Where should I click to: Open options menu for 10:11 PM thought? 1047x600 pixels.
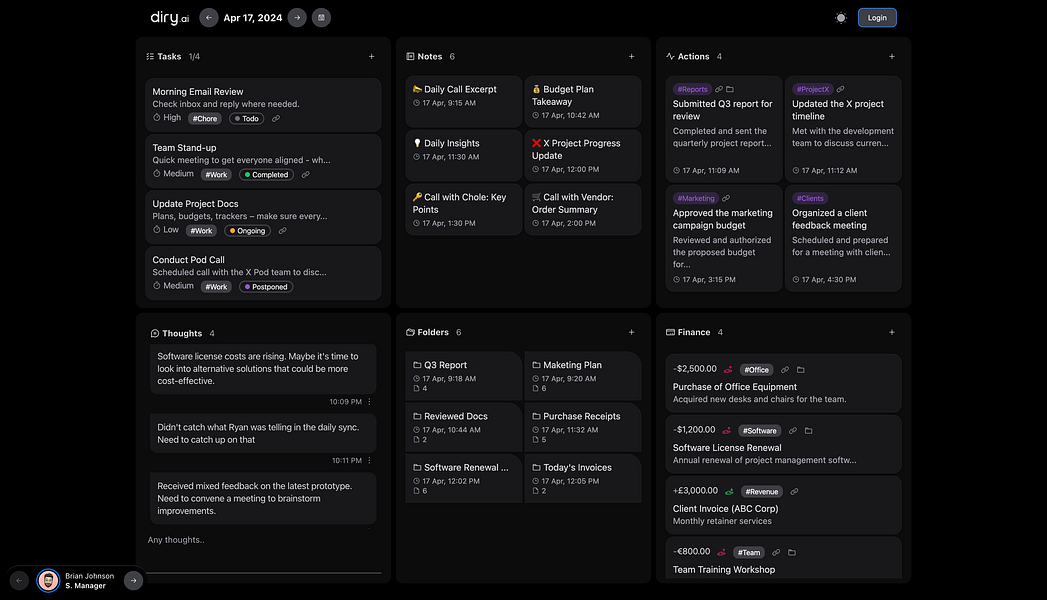click(x=369, y=461)
